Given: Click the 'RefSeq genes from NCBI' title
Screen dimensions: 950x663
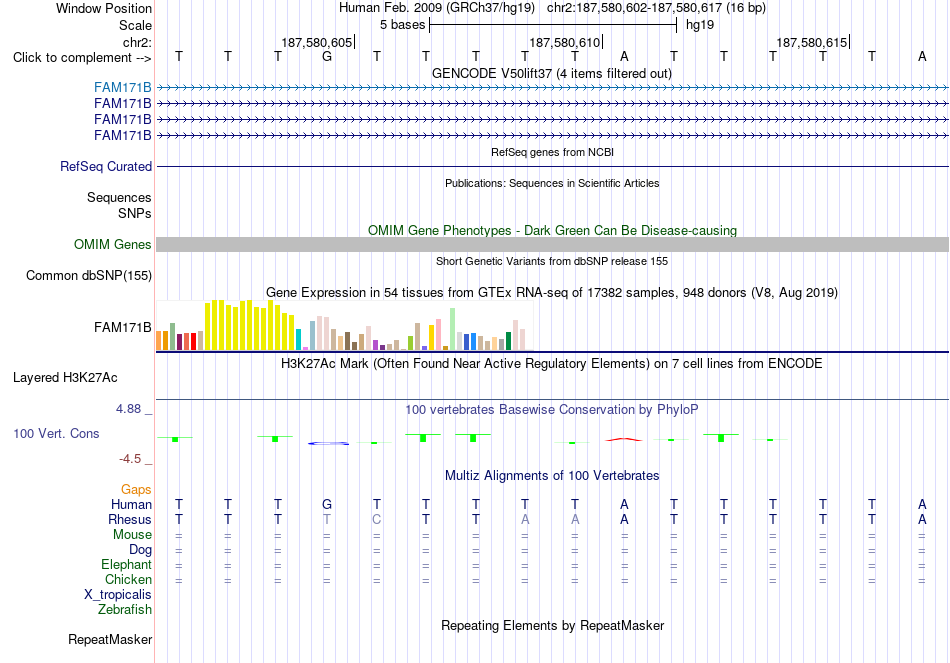Looking at the screenshot, I should pos(552,152).
